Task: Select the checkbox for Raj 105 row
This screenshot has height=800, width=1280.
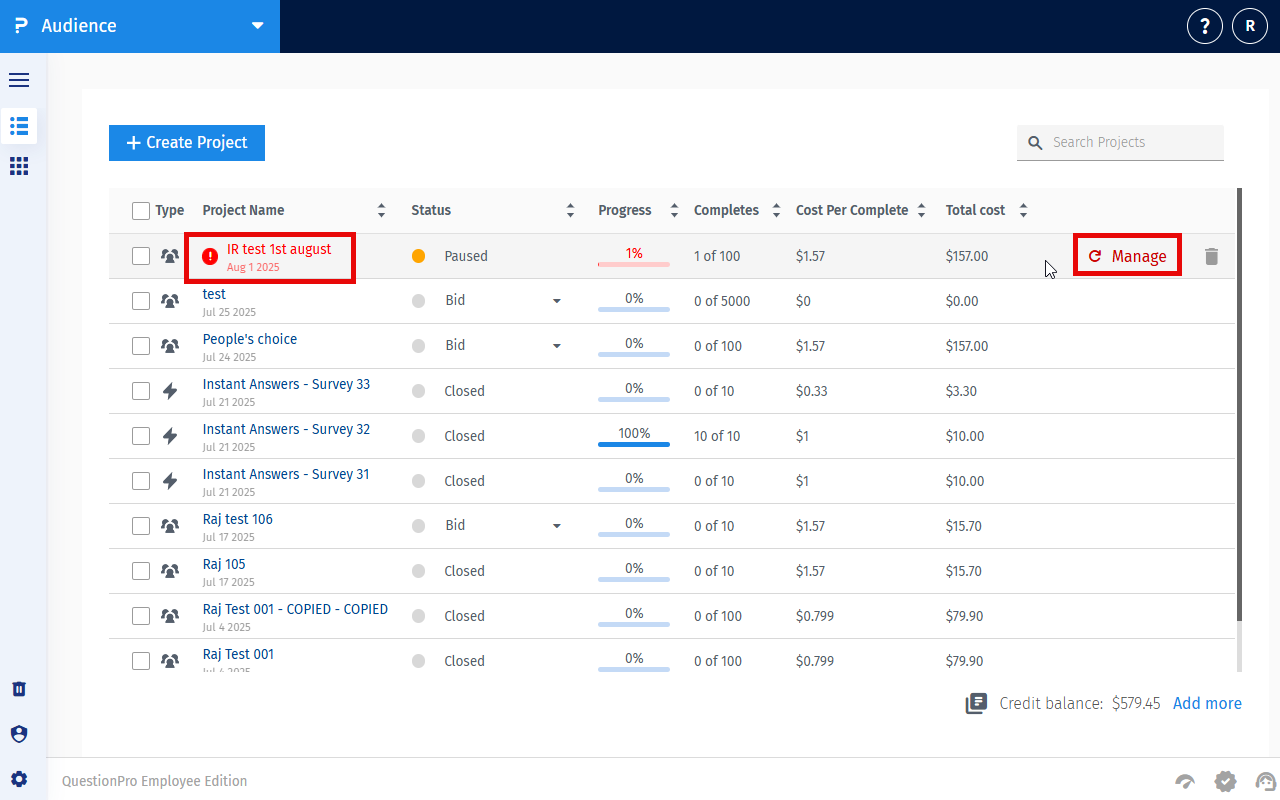Action: [141, 571]
